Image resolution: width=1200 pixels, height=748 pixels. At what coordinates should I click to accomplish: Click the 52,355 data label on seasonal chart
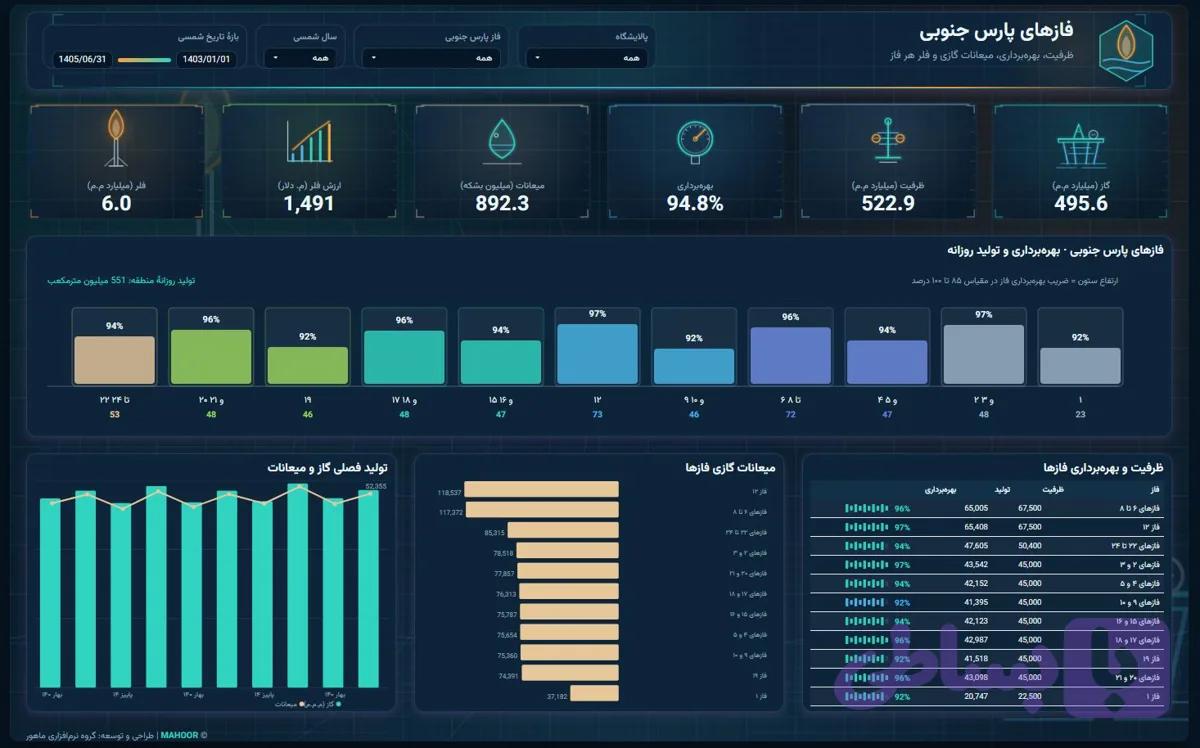[376, 486]
